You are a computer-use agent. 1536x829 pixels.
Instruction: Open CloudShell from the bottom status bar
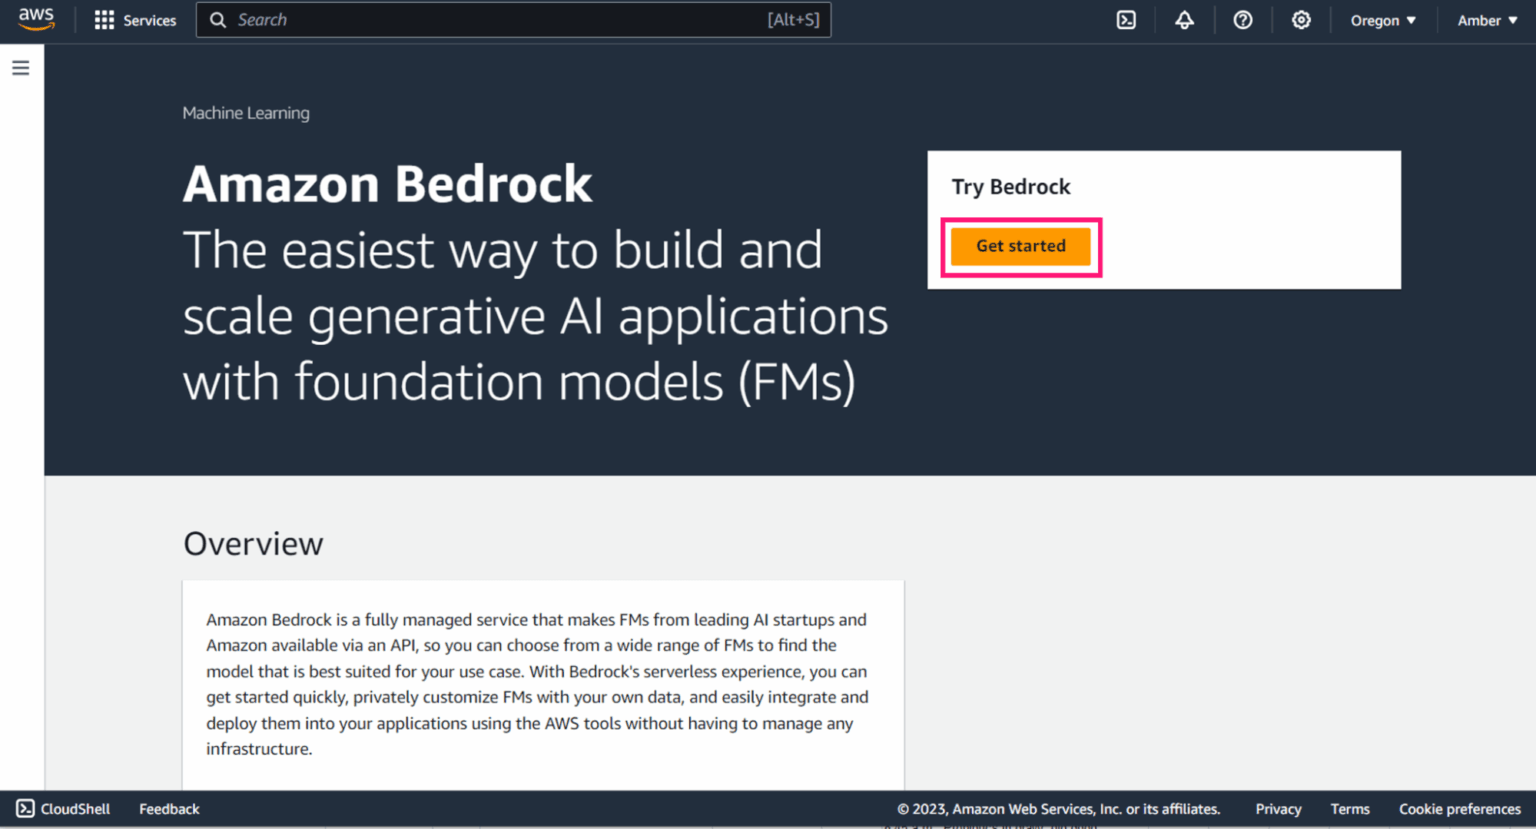point(62,809)
